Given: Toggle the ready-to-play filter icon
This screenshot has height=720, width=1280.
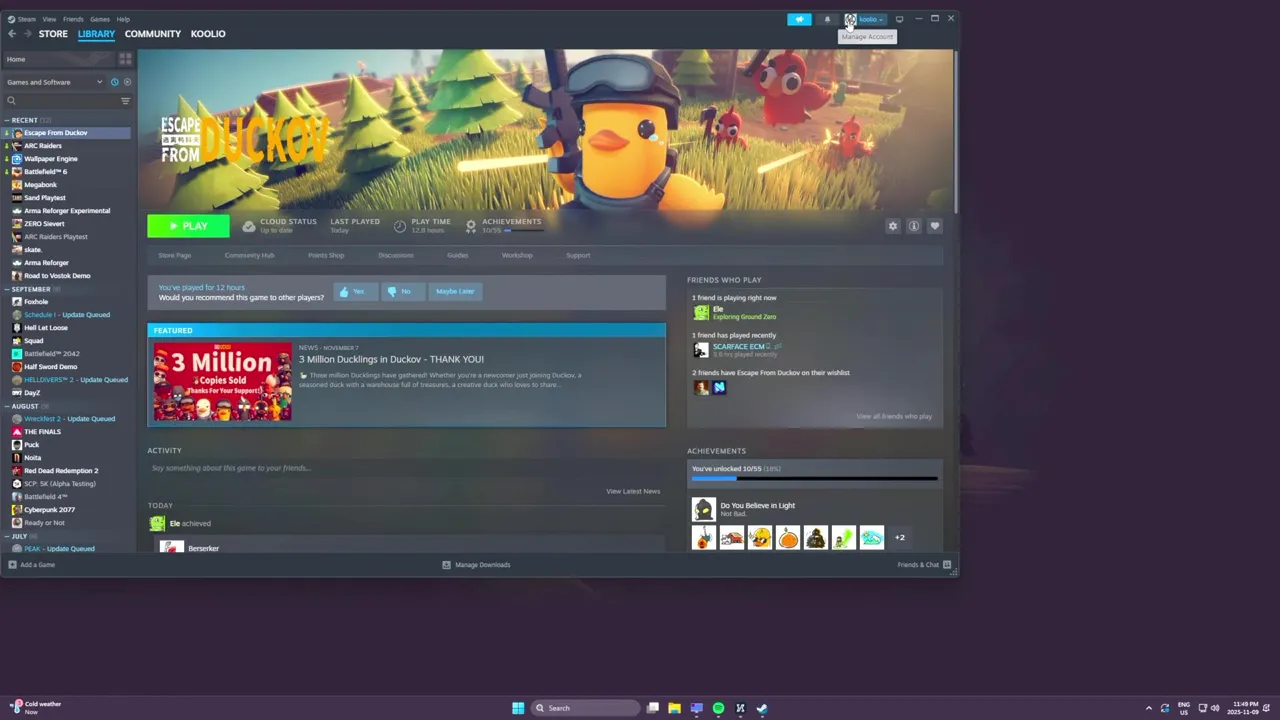Looking at the screenshot, I should 126,82.
